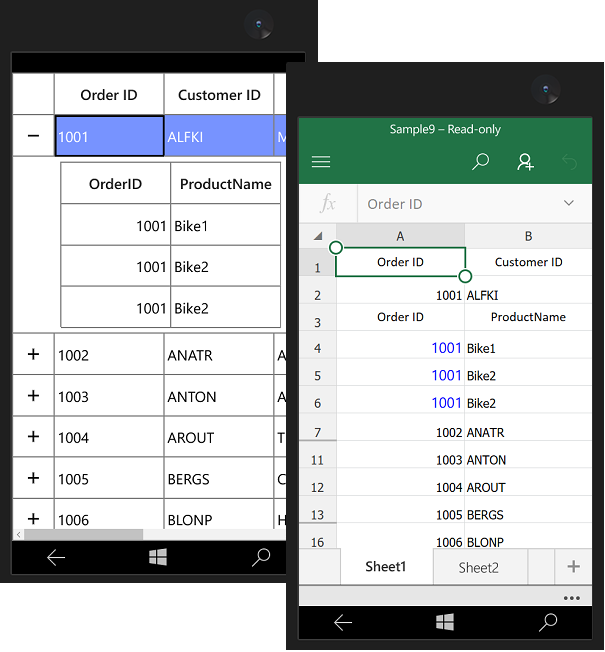Click the grid Order ID column header
The height and width of the screenshot is (652, 605).
109,94
